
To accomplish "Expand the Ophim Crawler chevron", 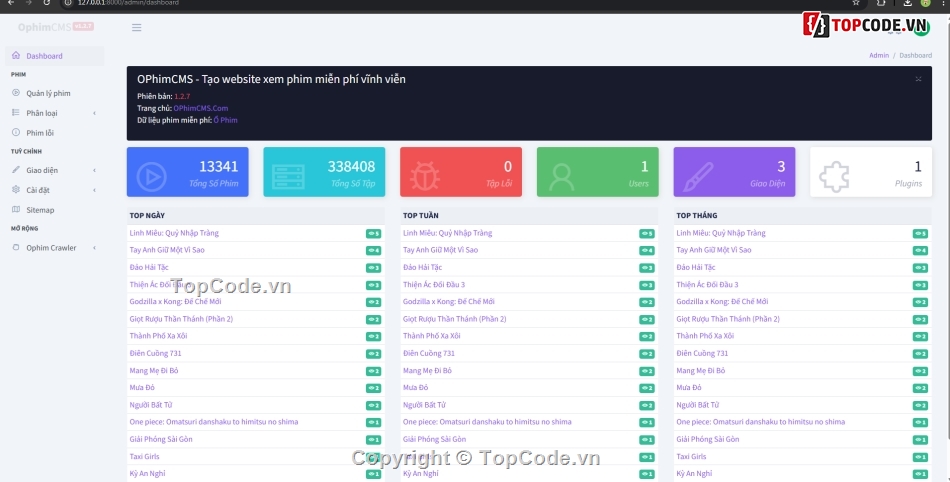I will coord(95,248).
